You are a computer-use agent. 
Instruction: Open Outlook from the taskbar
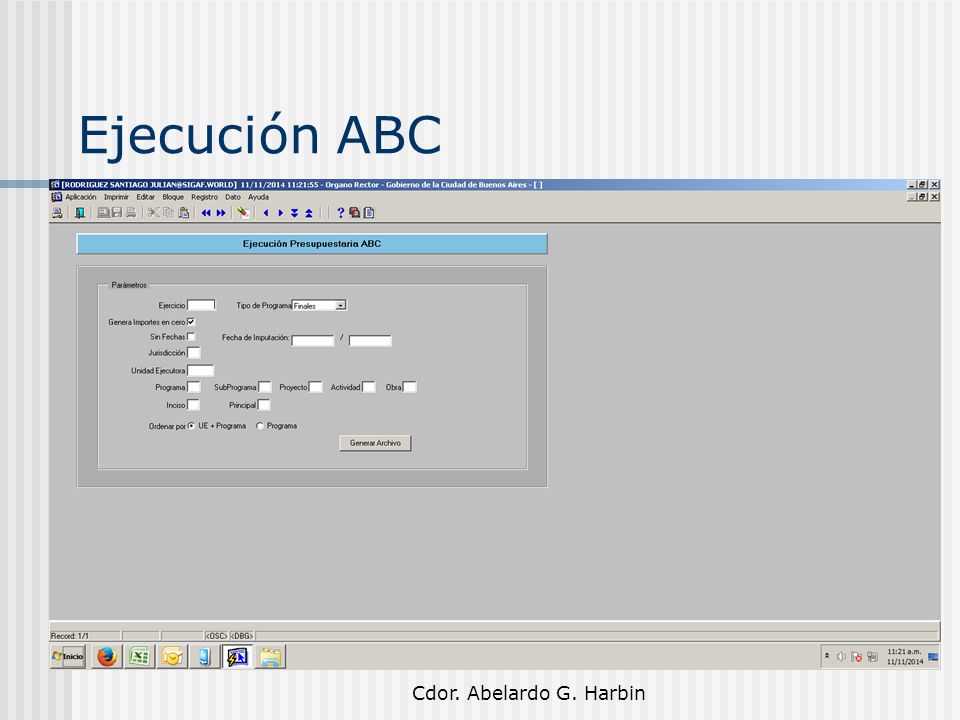click(x=172, y=657)
